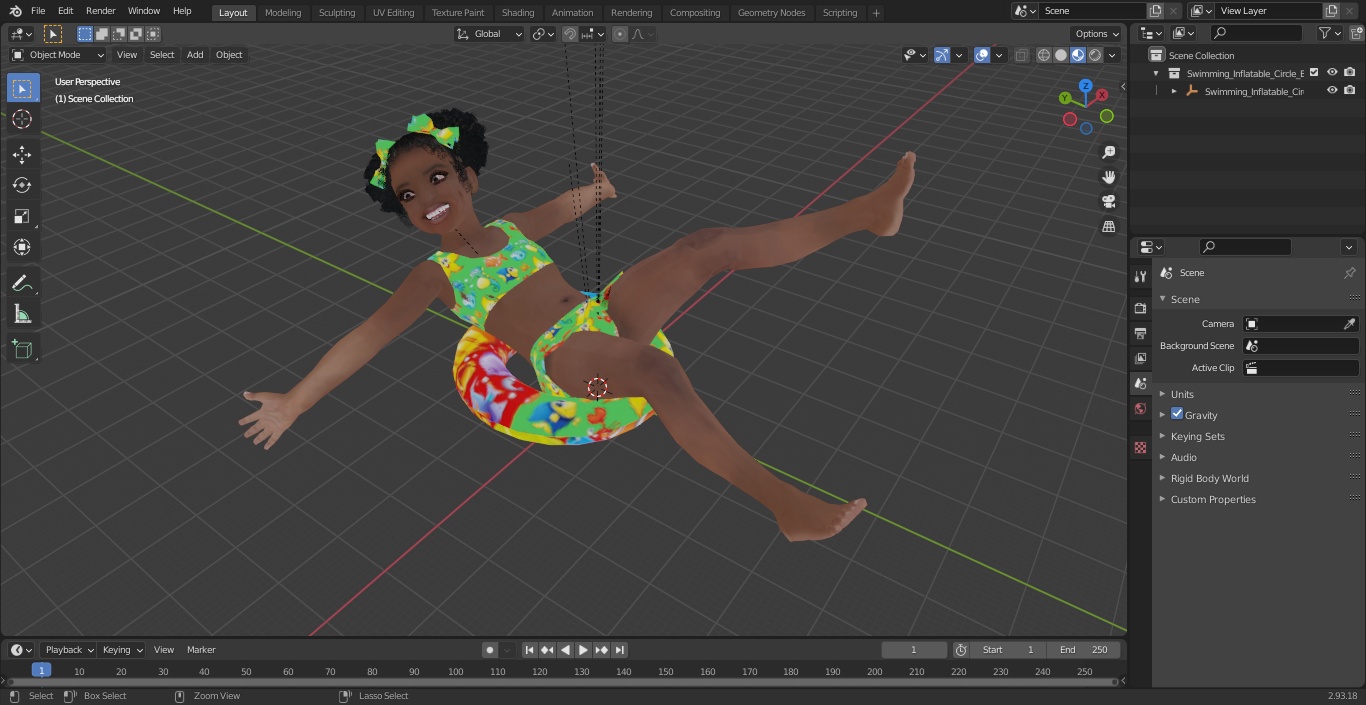1366x705 pixels.
Task: Select the Cursor tool in toolbar
Action: click(x=22, y=119)
